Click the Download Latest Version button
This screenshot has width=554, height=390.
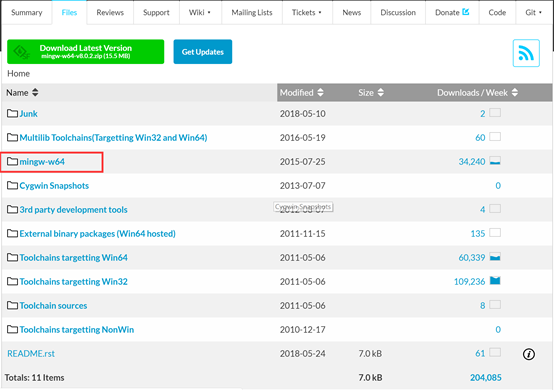click(x=86, y=52)
